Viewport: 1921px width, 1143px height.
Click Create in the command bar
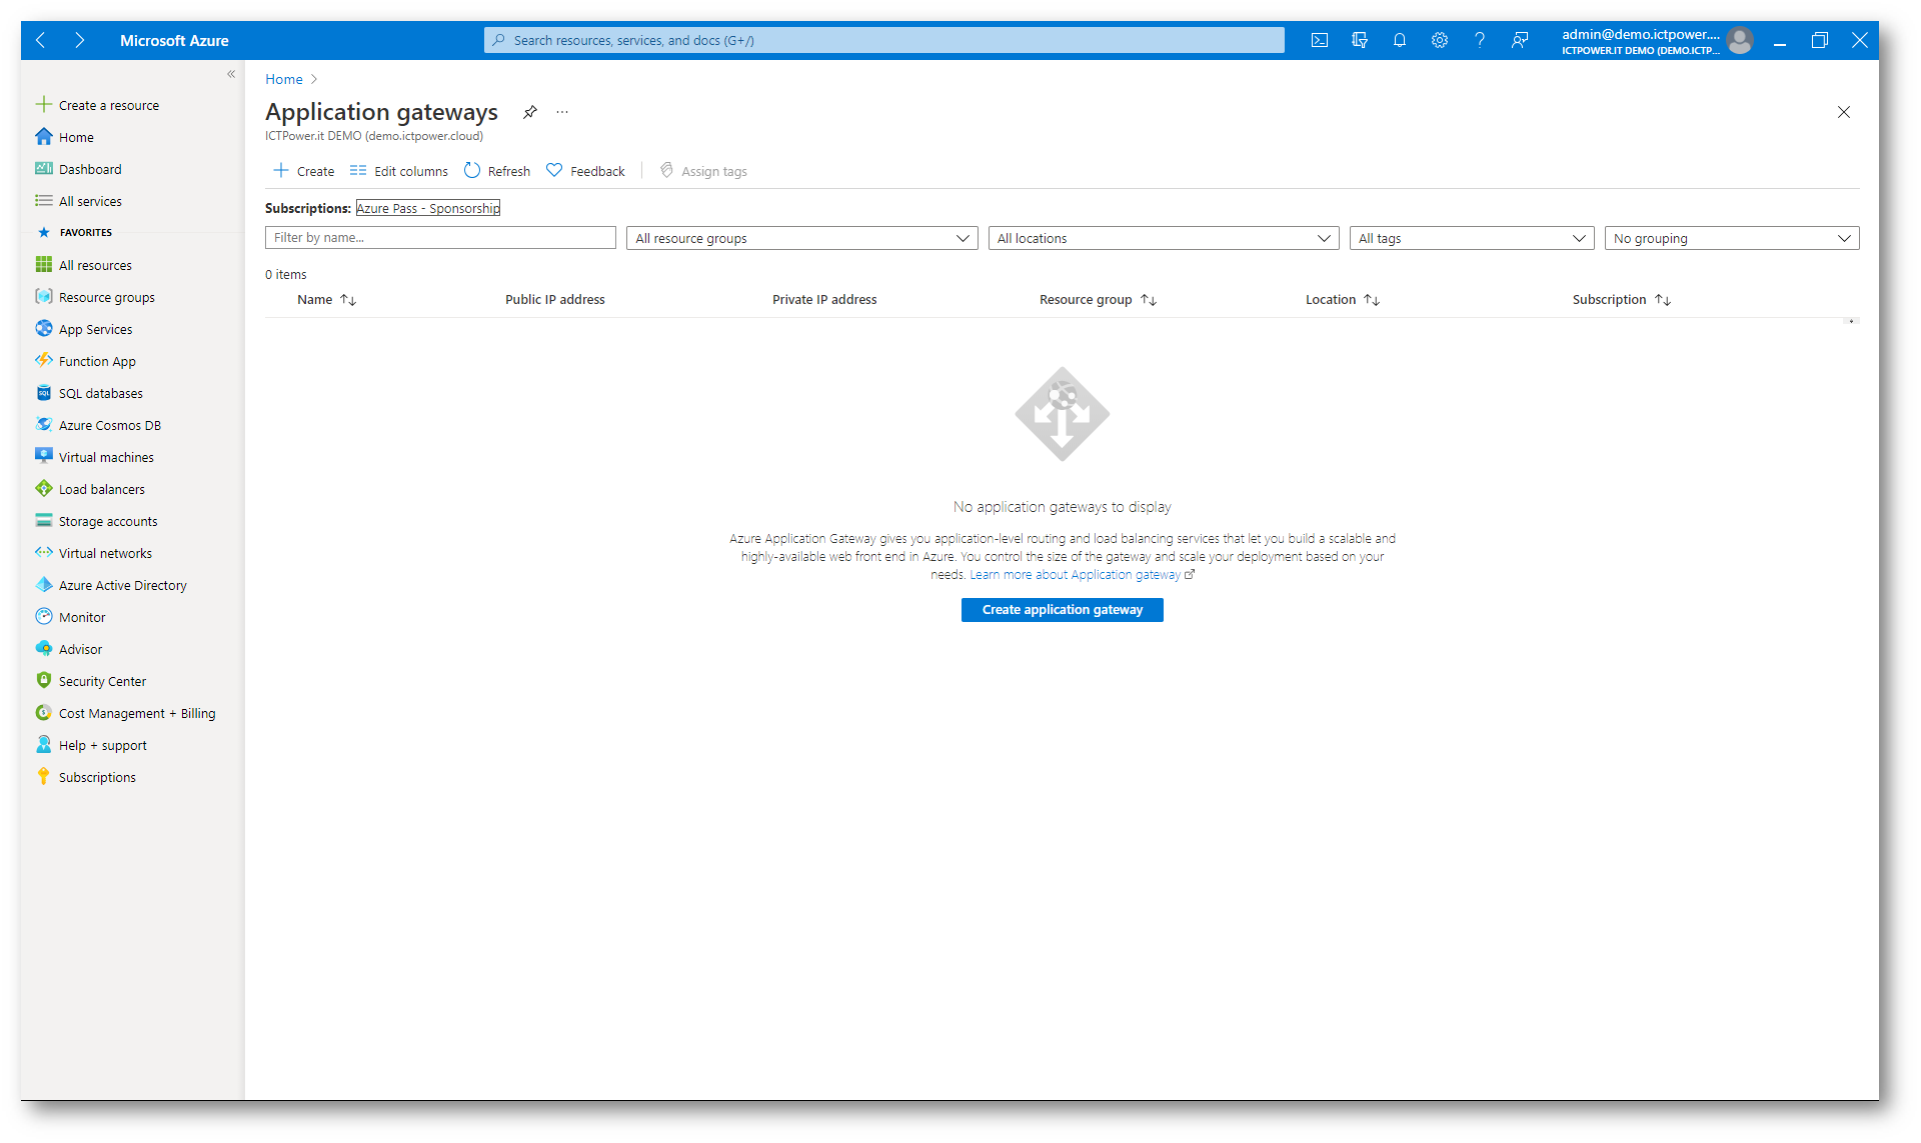(x=304, y=171)
